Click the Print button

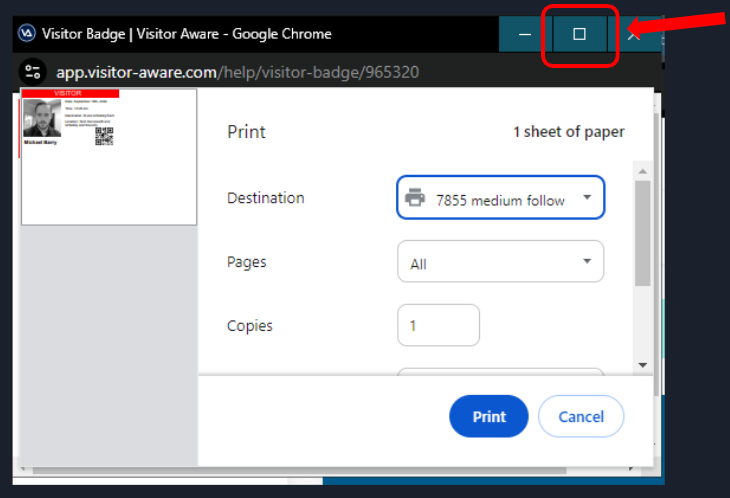point(489,416)
